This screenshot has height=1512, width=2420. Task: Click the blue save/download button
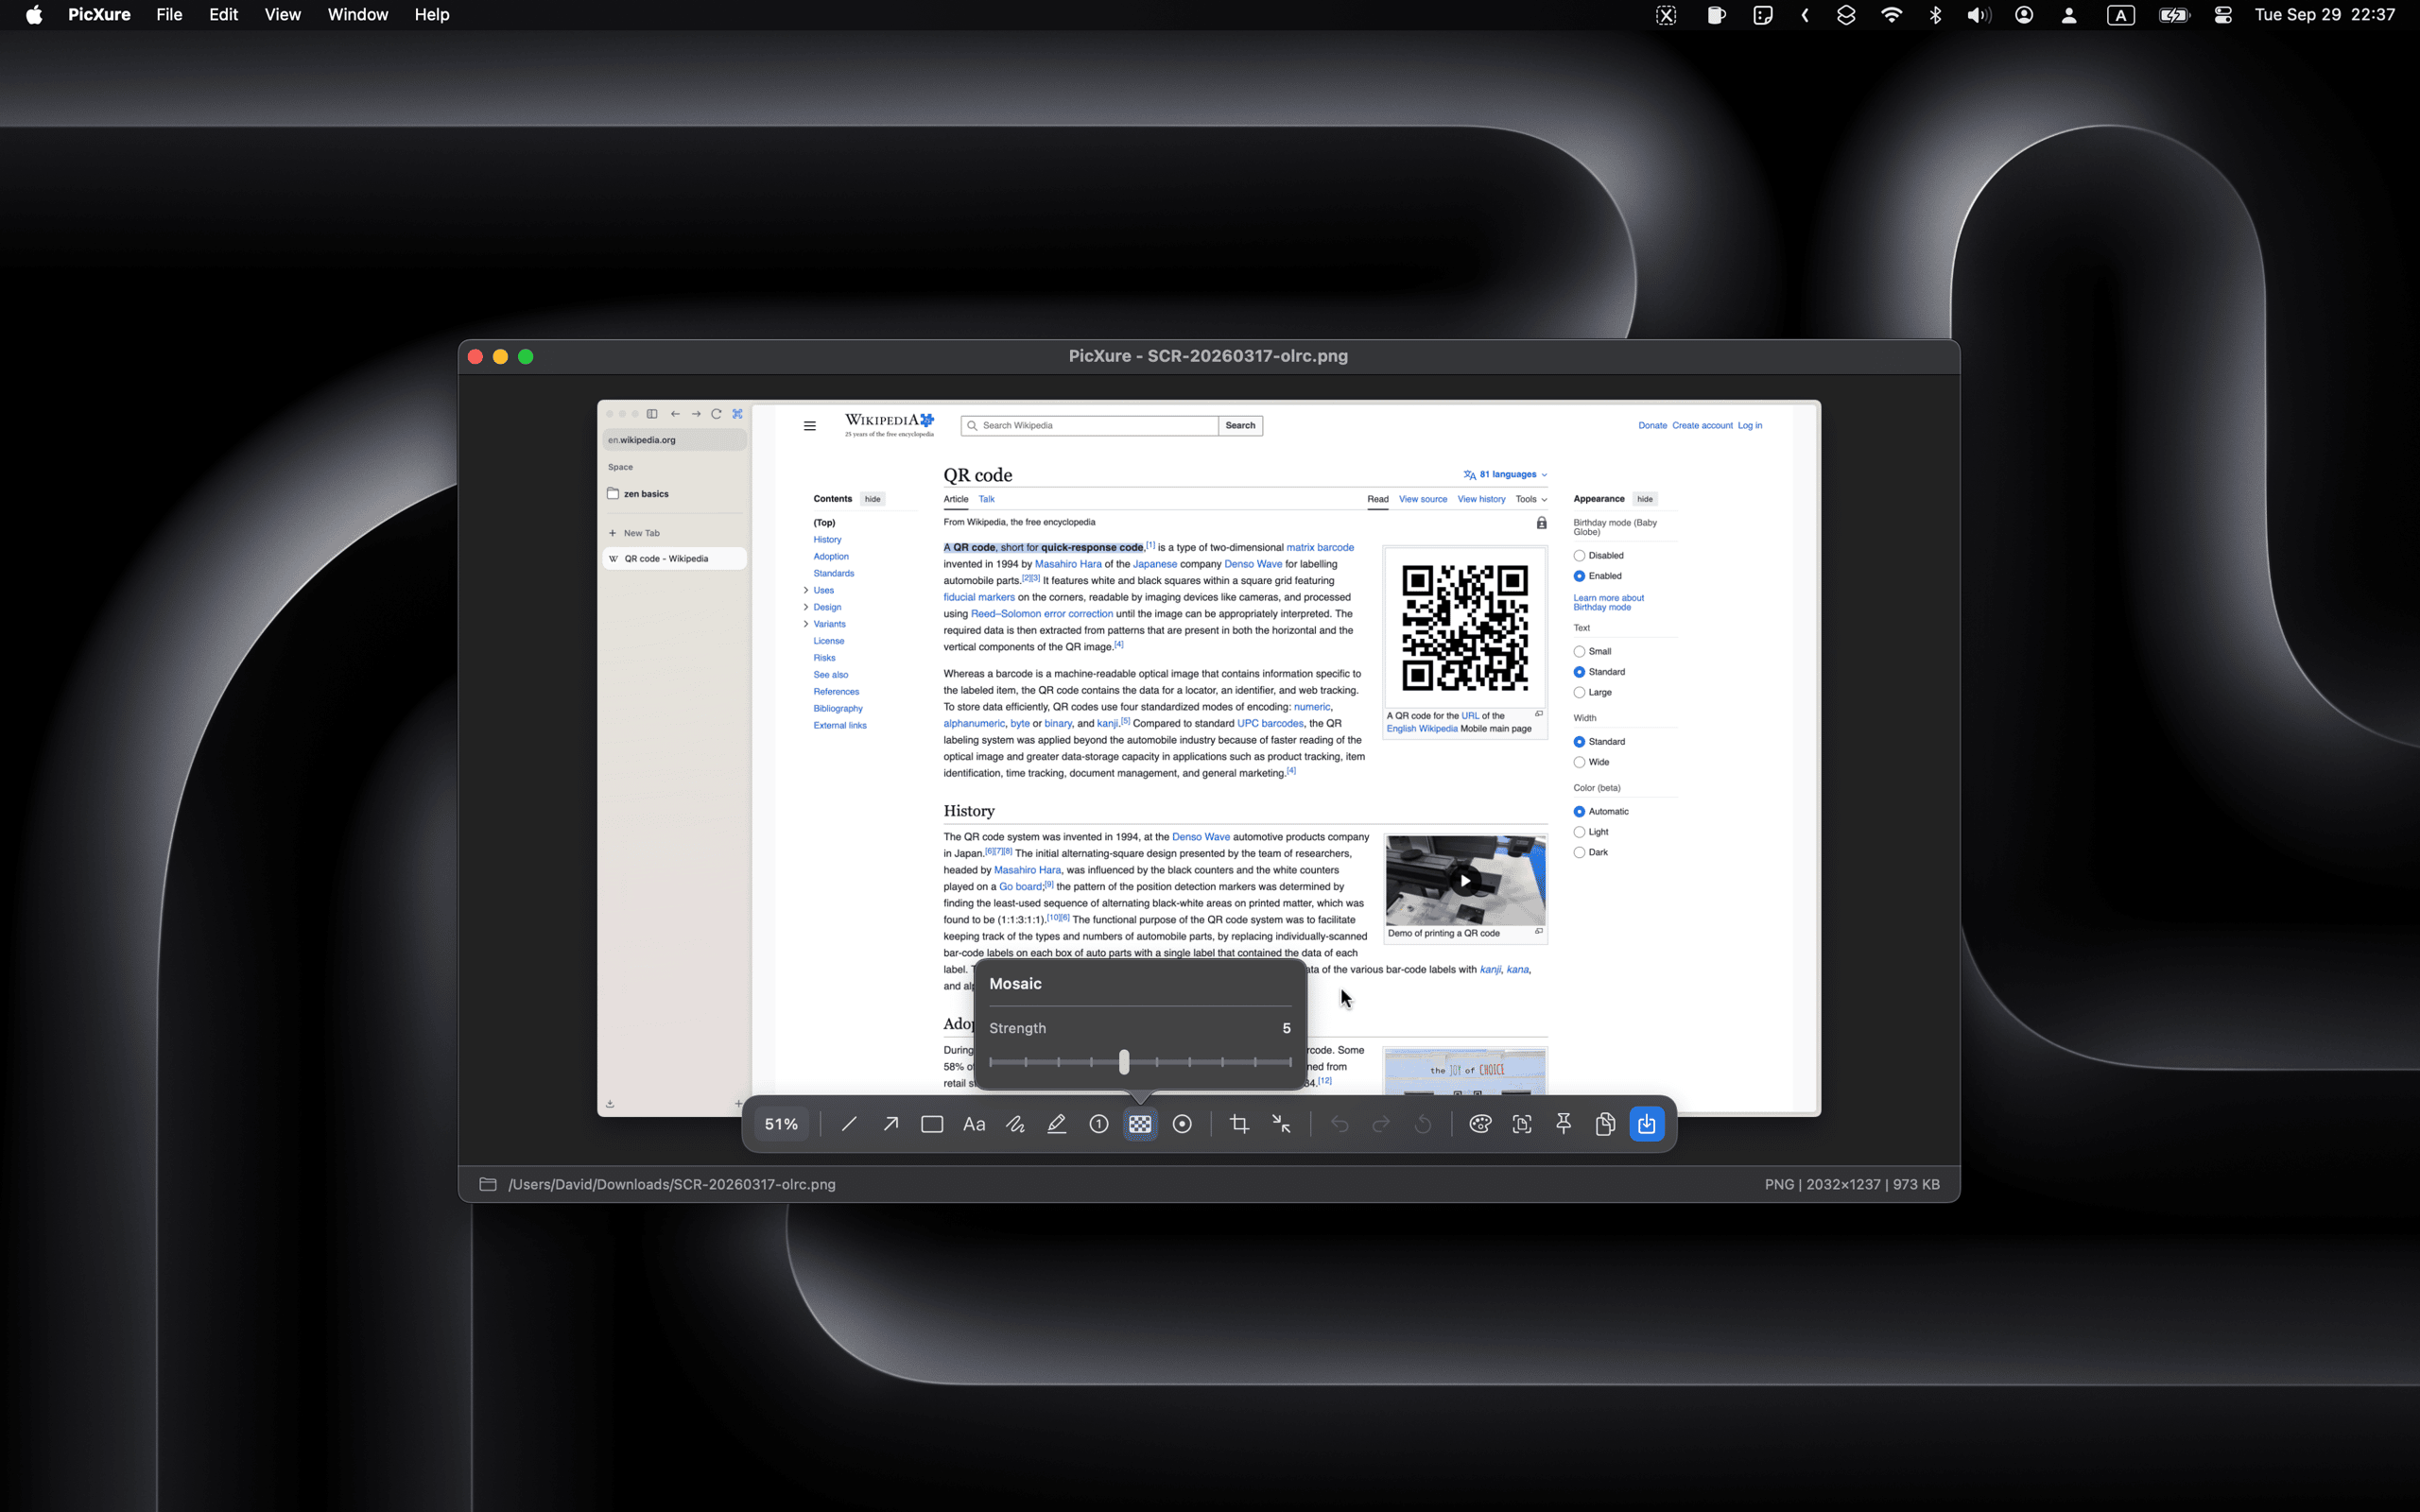point(1647,1124)
